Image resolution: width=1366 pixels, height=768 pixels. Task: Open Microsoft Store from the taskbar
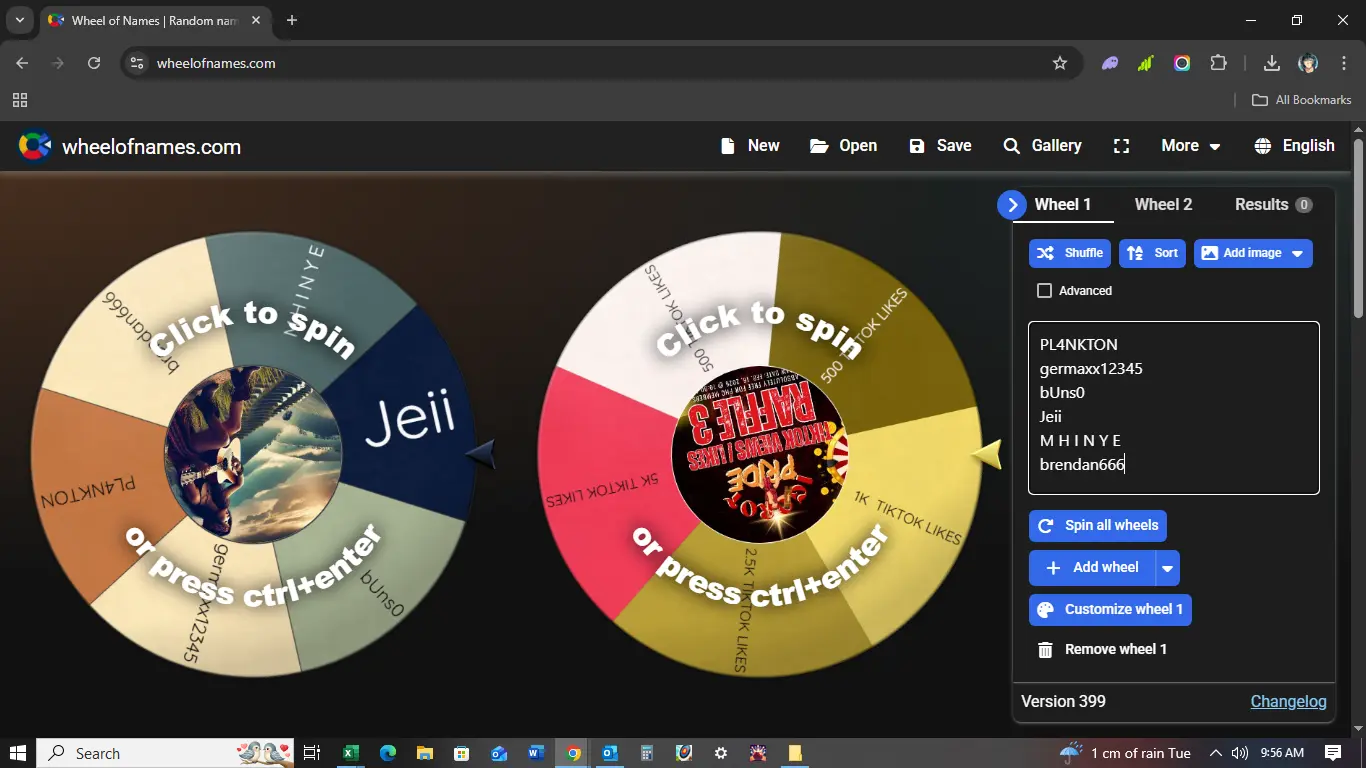461,753
